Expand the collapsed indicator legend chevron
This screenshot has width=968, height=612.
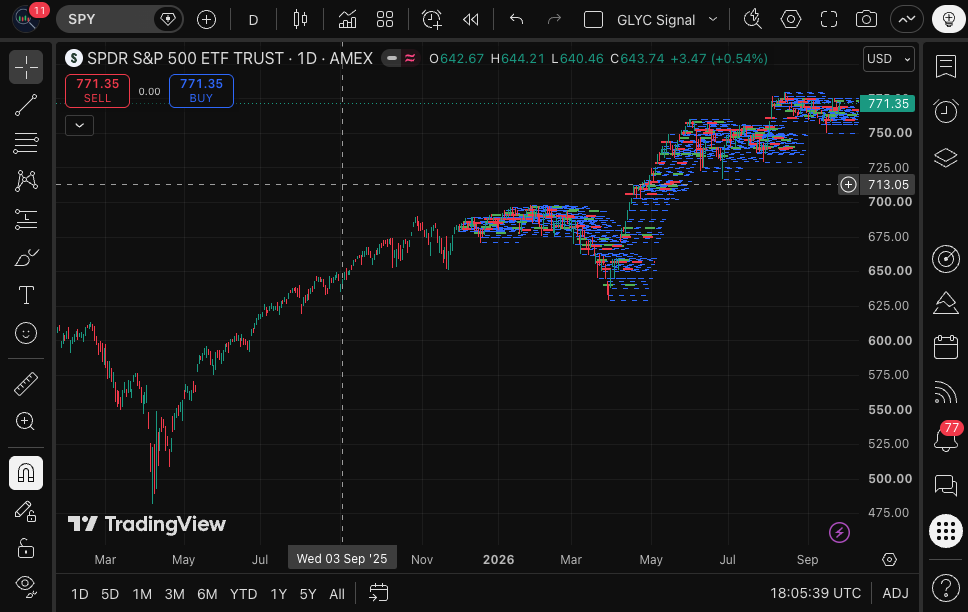click(80, 125)
